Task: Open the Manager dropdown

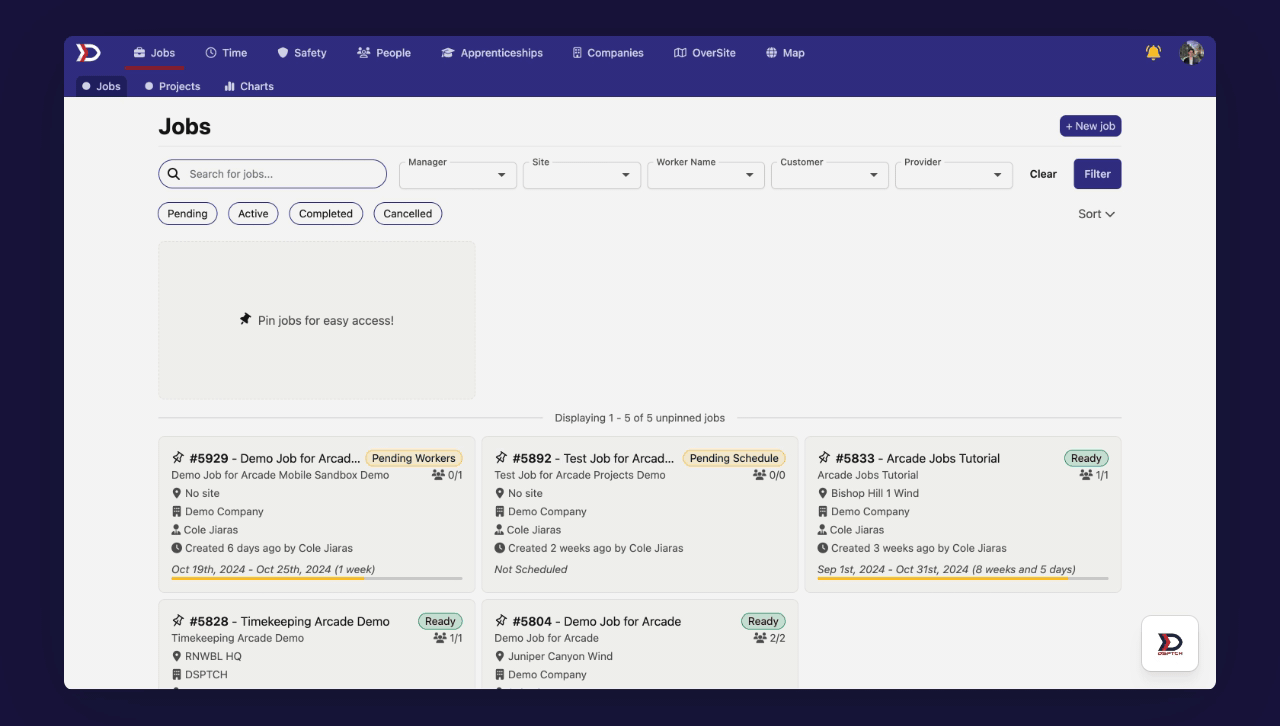Action: (x=458, y=175)
